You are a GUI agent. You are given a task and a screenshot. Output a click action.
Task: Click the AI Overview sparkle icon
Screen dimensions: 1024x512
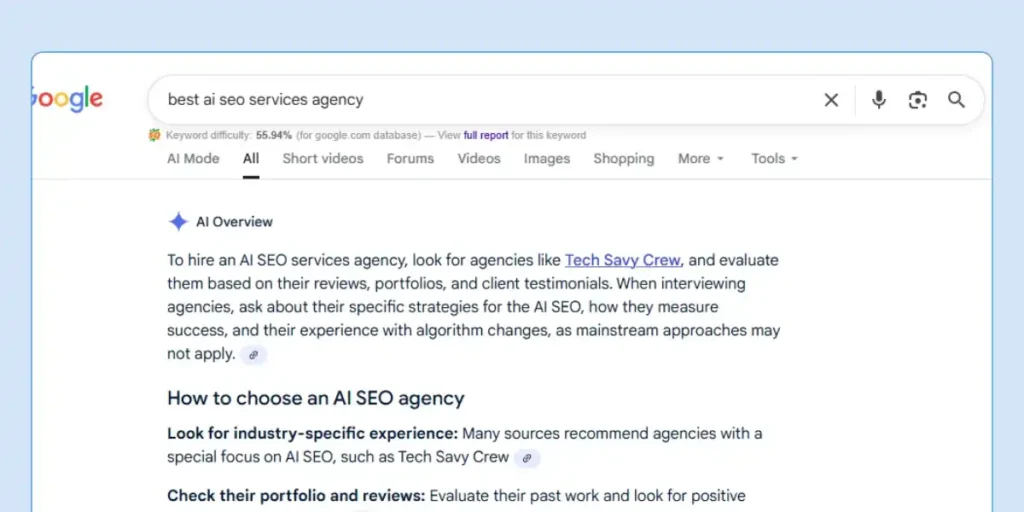[x=178, y=222]
